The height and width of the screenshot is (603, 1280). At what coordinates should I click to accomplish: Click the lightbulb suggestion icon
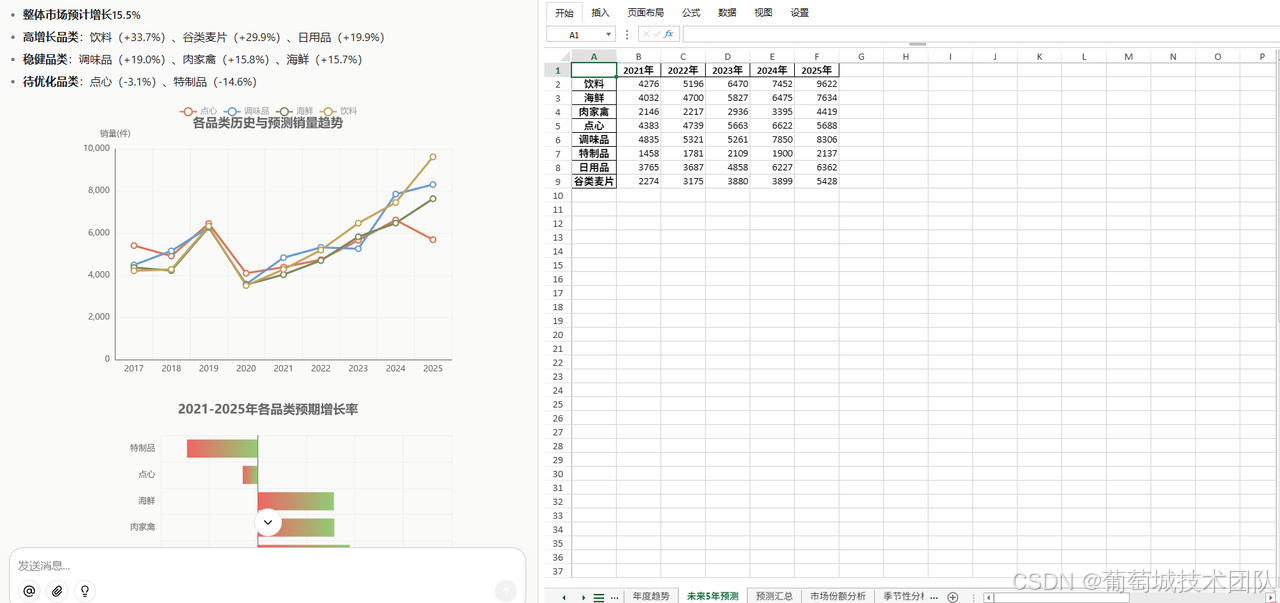click(85, 591)
